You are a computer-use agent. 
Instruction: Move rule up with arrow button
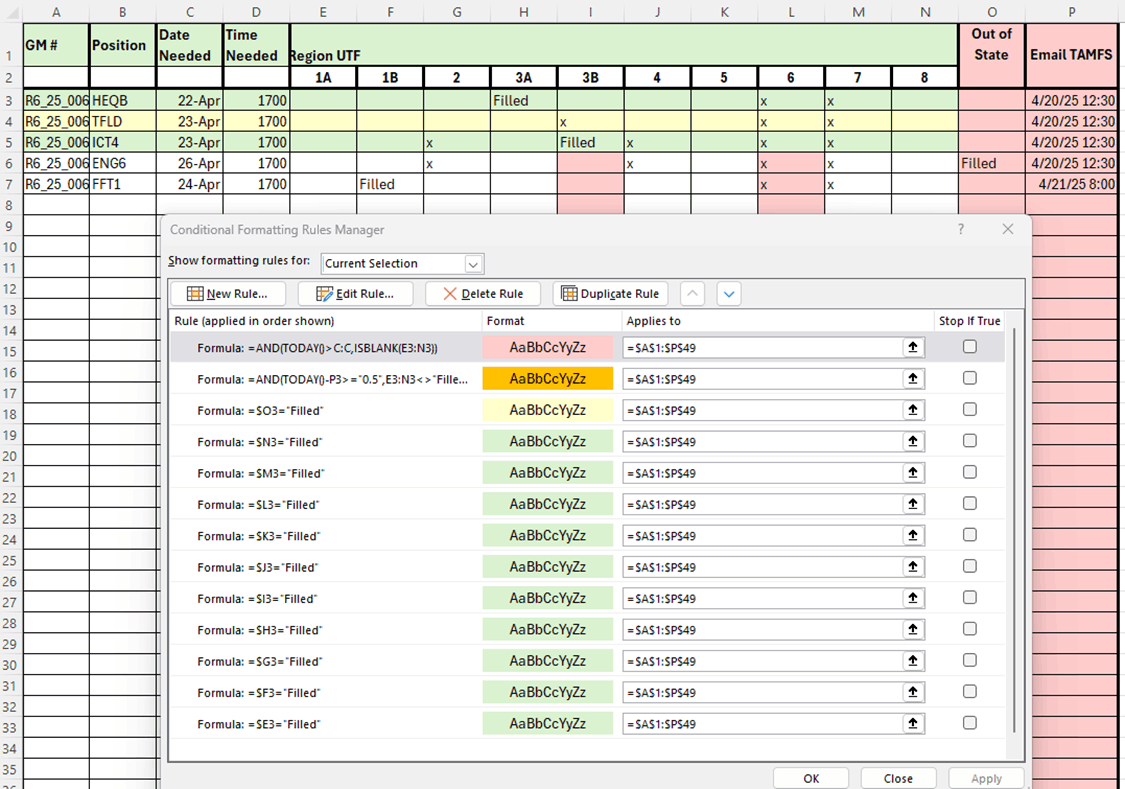click(x=692, y=293)
